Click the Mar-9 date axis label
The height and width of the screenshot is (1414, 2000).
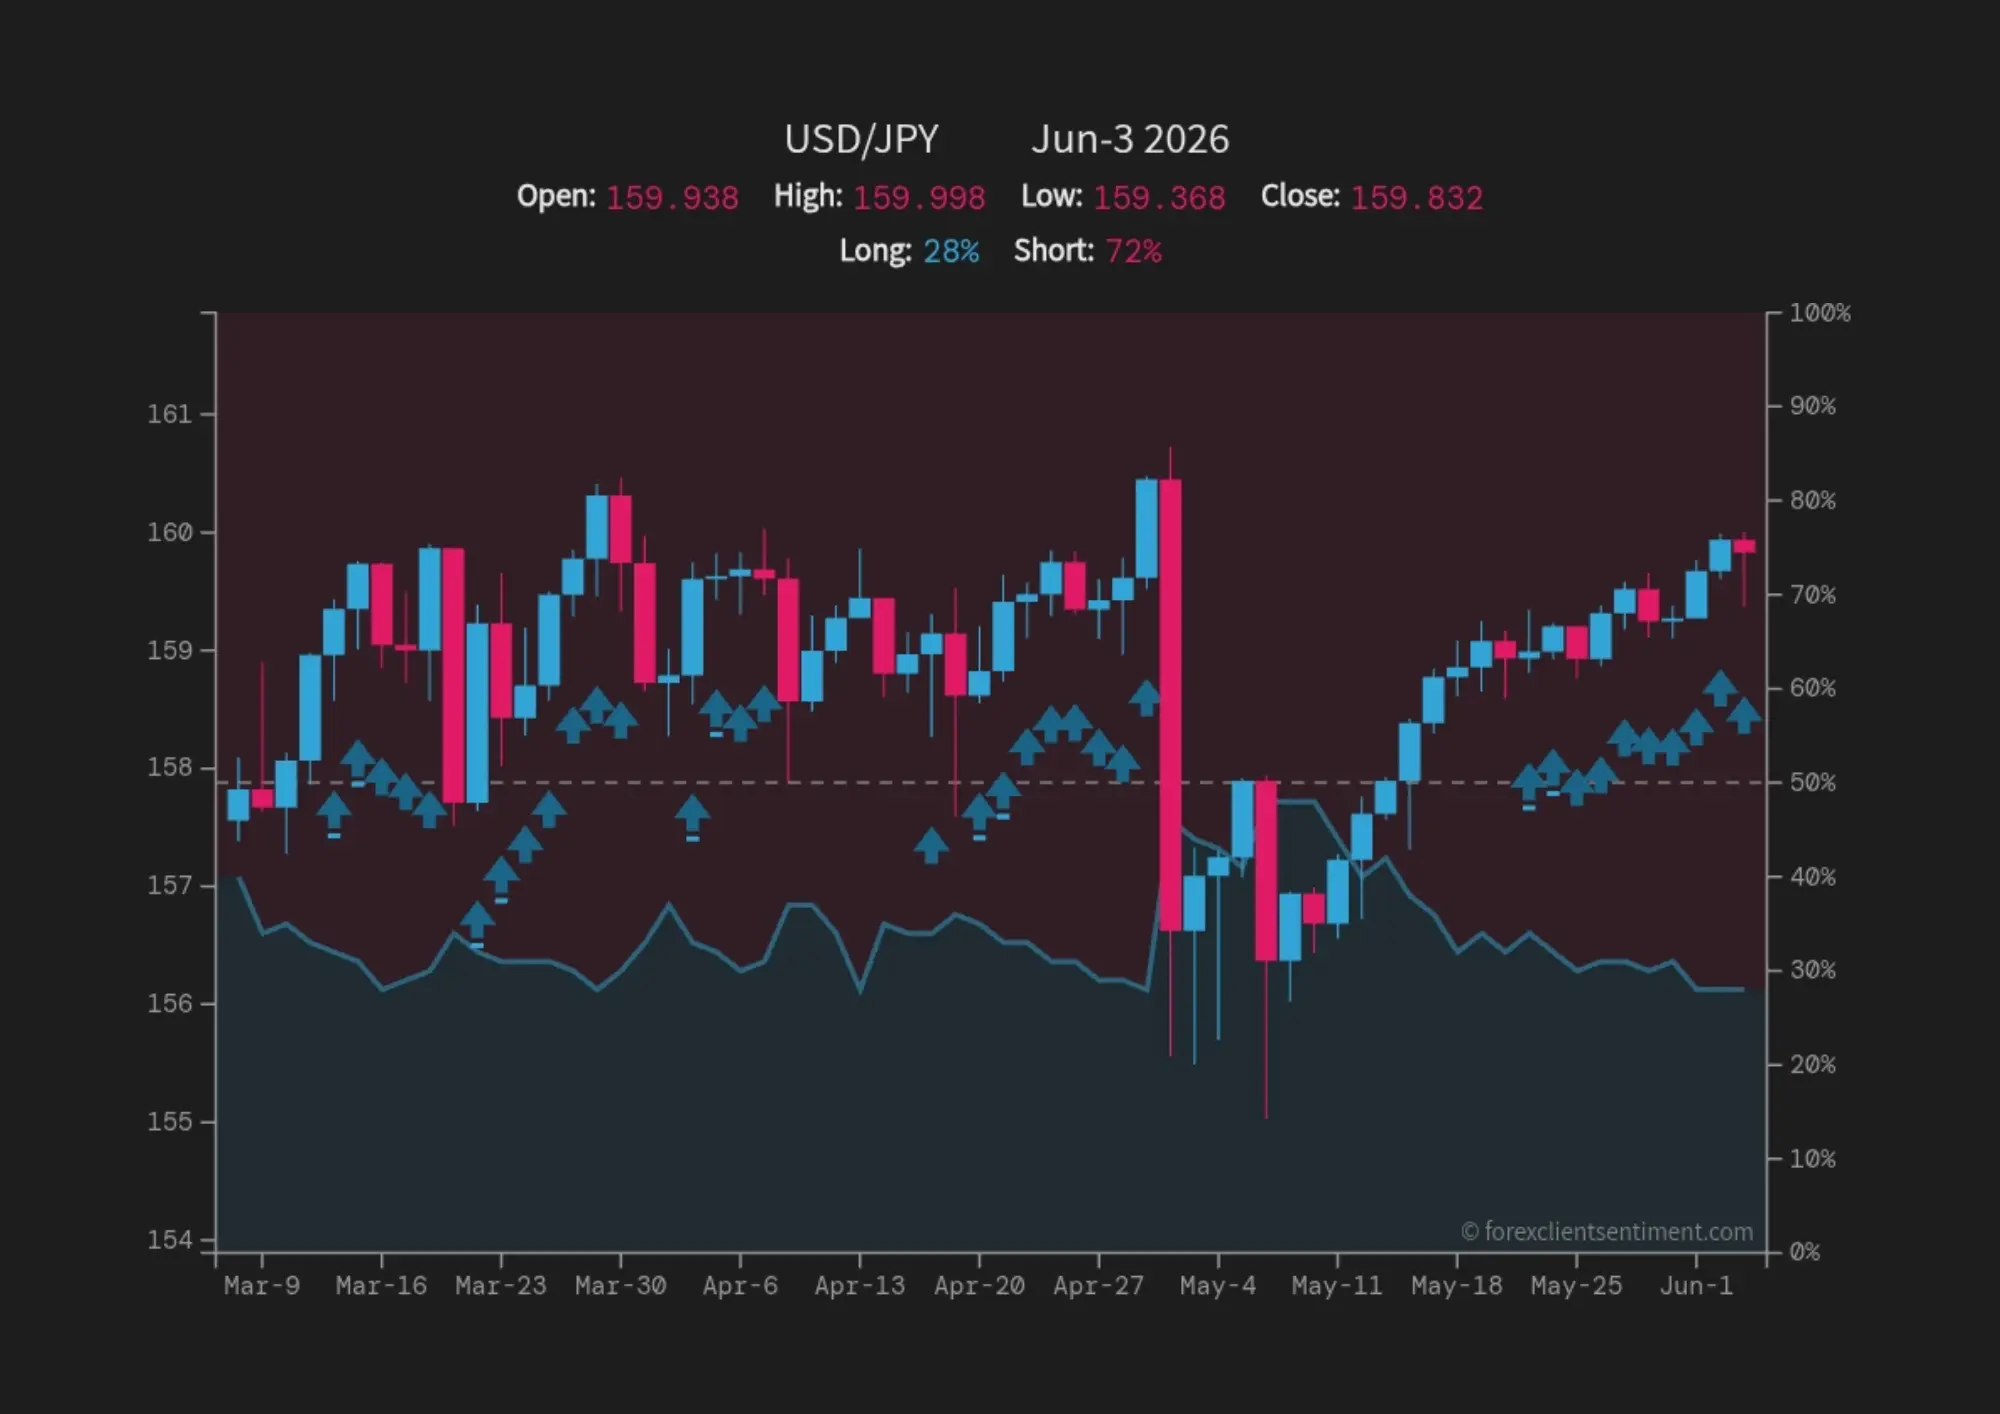coord(262,1286)
